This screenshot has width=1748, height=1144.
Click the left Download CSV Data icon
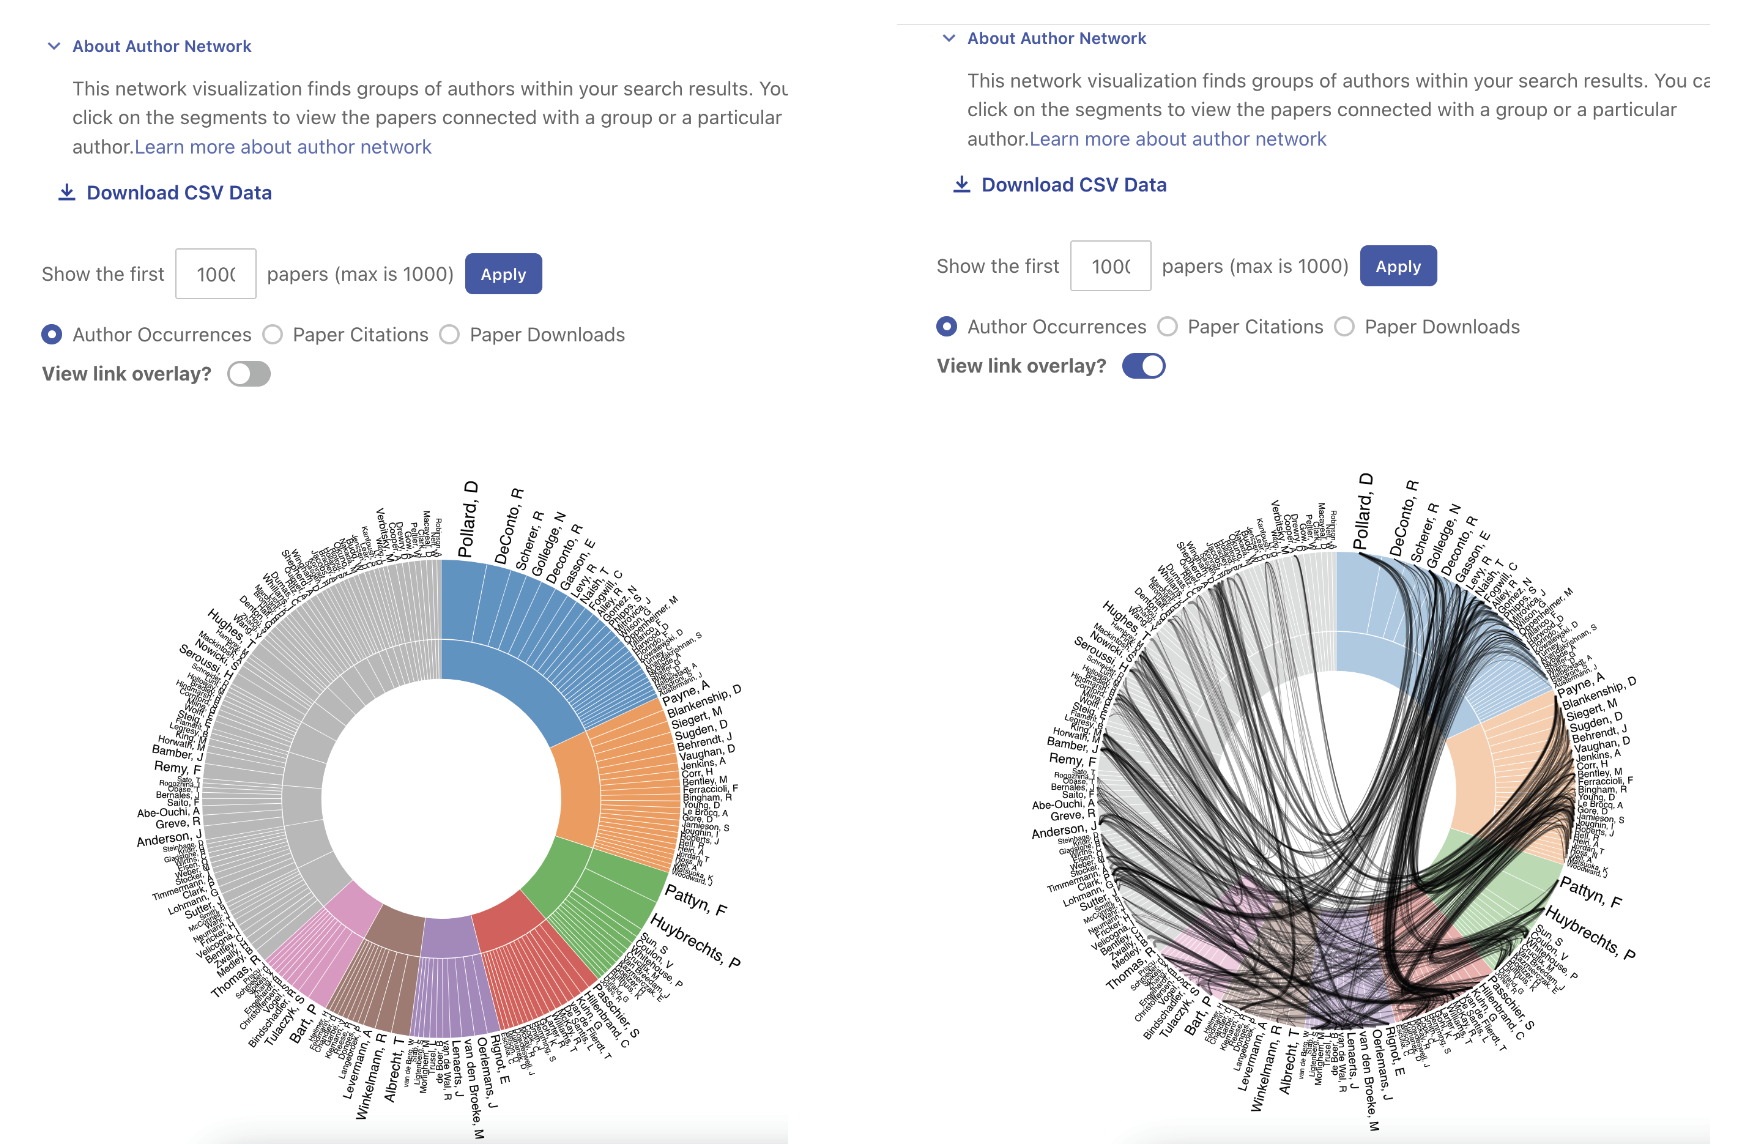[67, 192]
